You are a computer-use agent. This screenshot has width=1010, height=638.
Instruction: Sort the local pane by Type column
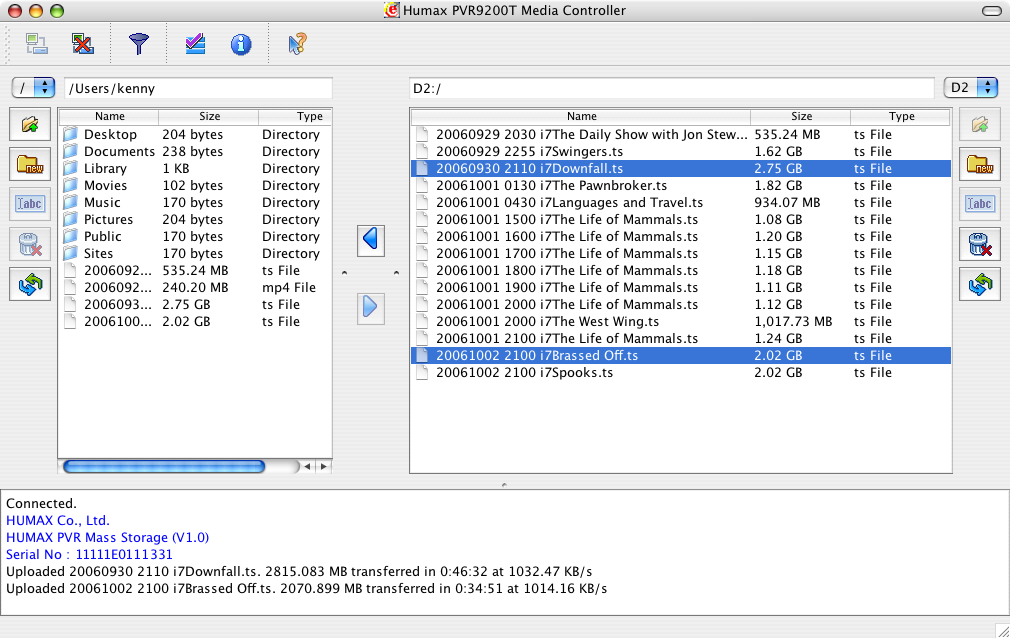(296, 117)
